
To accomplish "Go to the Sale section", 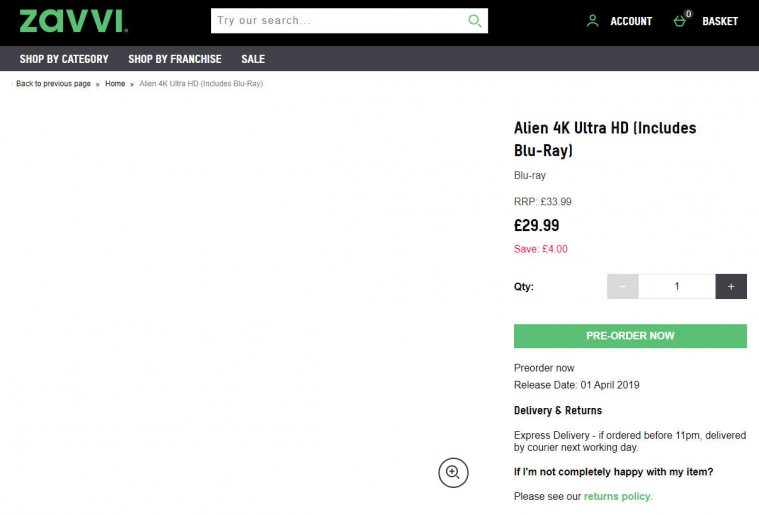I will [x=253, y=59].
